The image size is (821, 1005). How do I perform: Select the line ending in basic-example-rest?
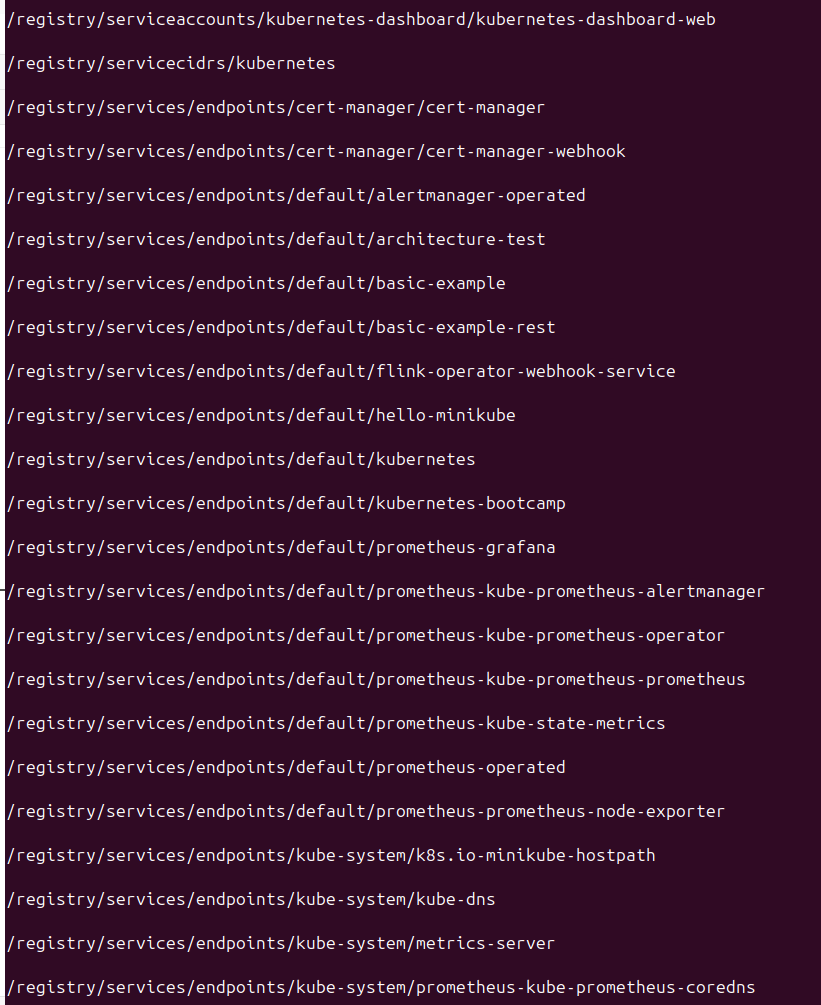pos(281,327)
